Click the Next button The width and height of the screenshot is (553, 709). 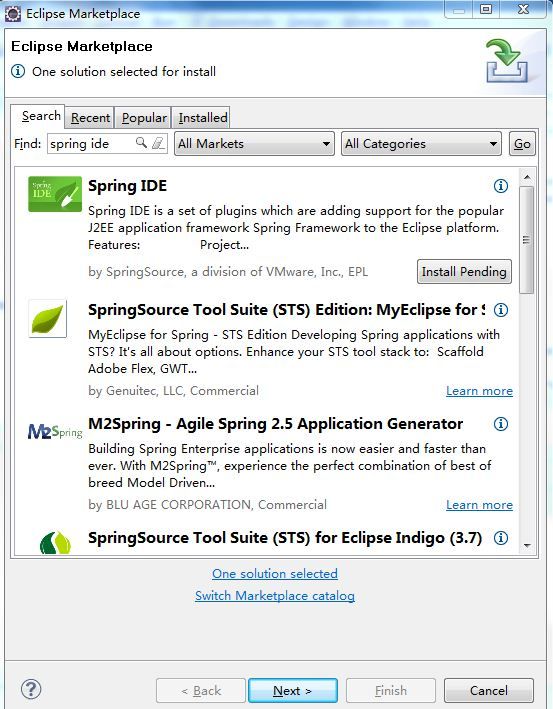point(293,690)
